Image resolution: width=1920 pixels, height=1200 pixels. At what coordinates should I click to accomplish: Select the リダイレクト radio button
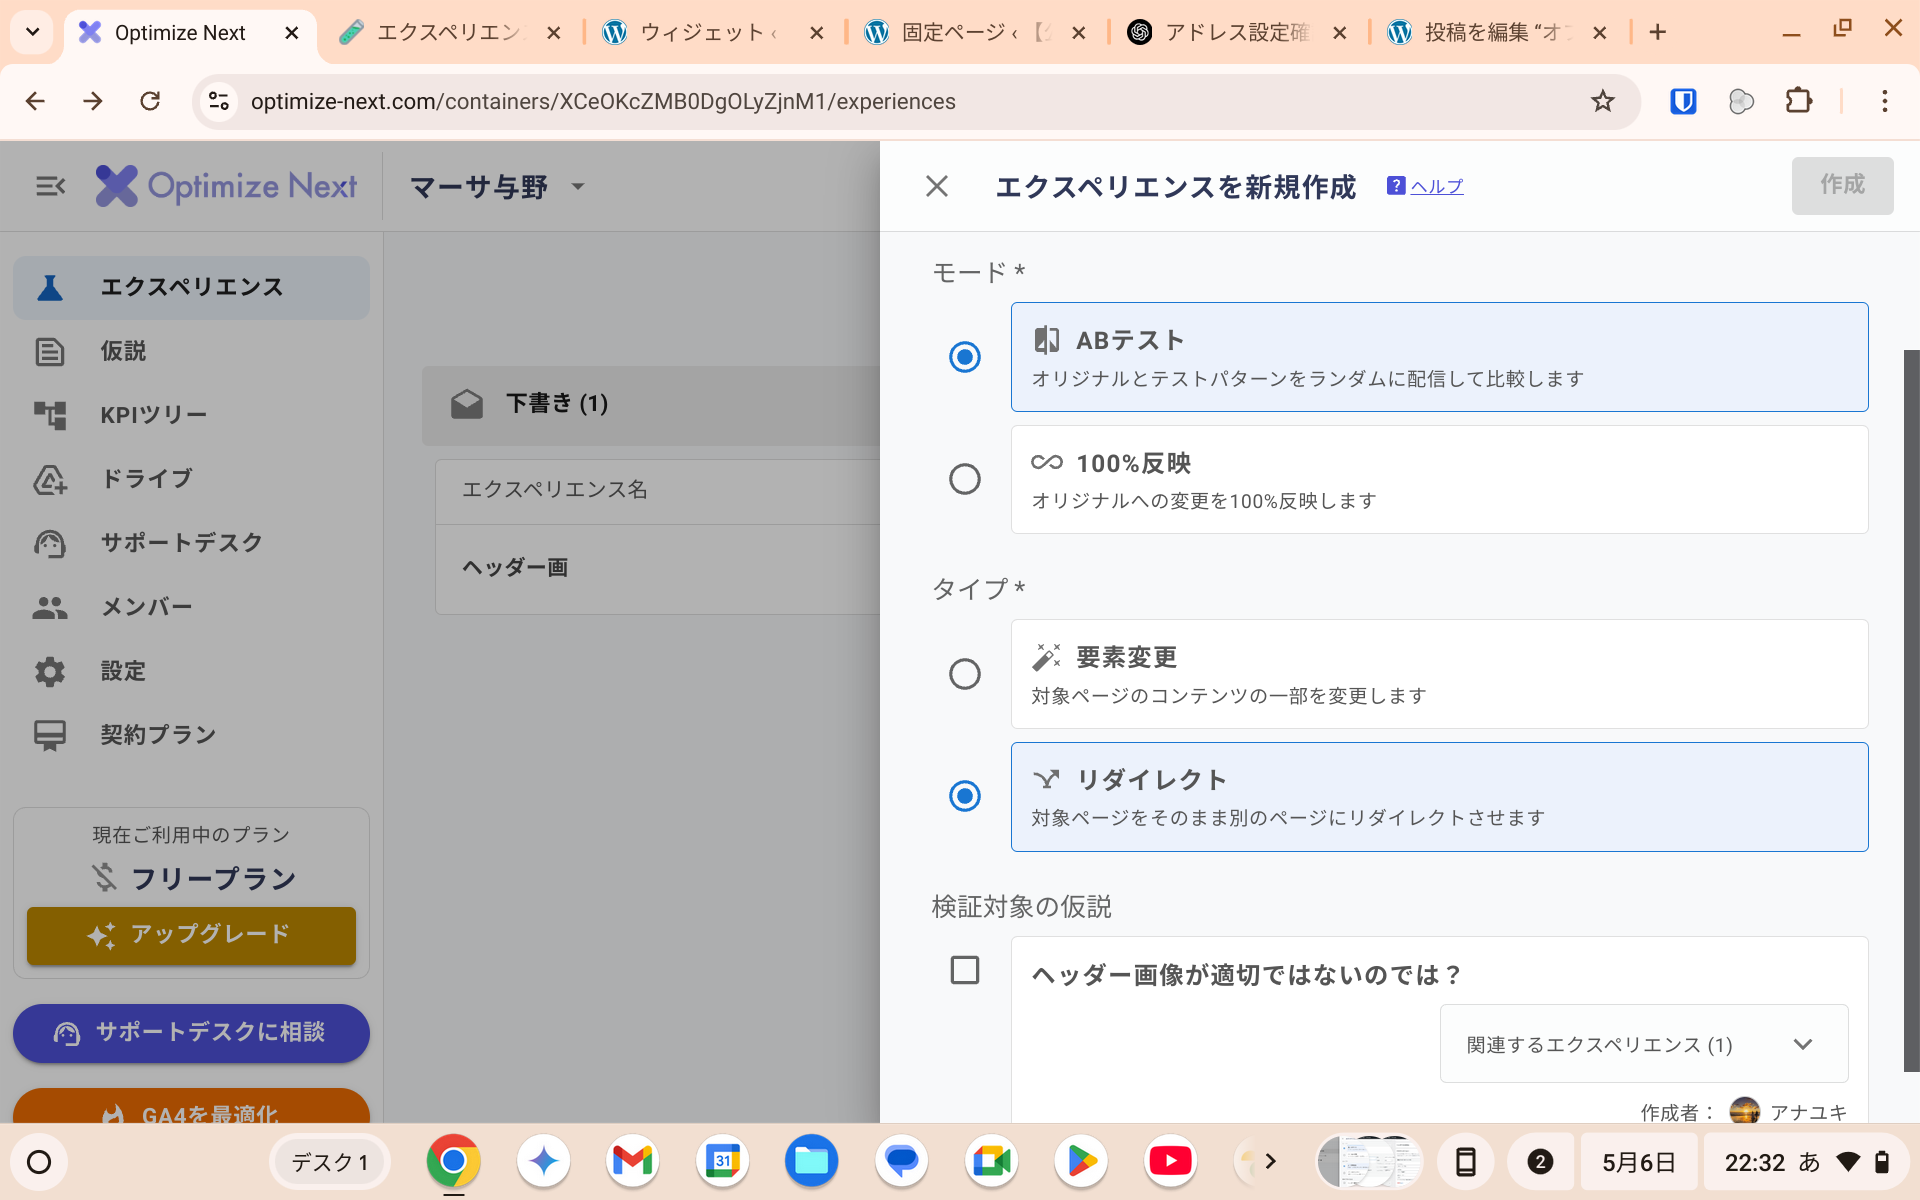965,796
